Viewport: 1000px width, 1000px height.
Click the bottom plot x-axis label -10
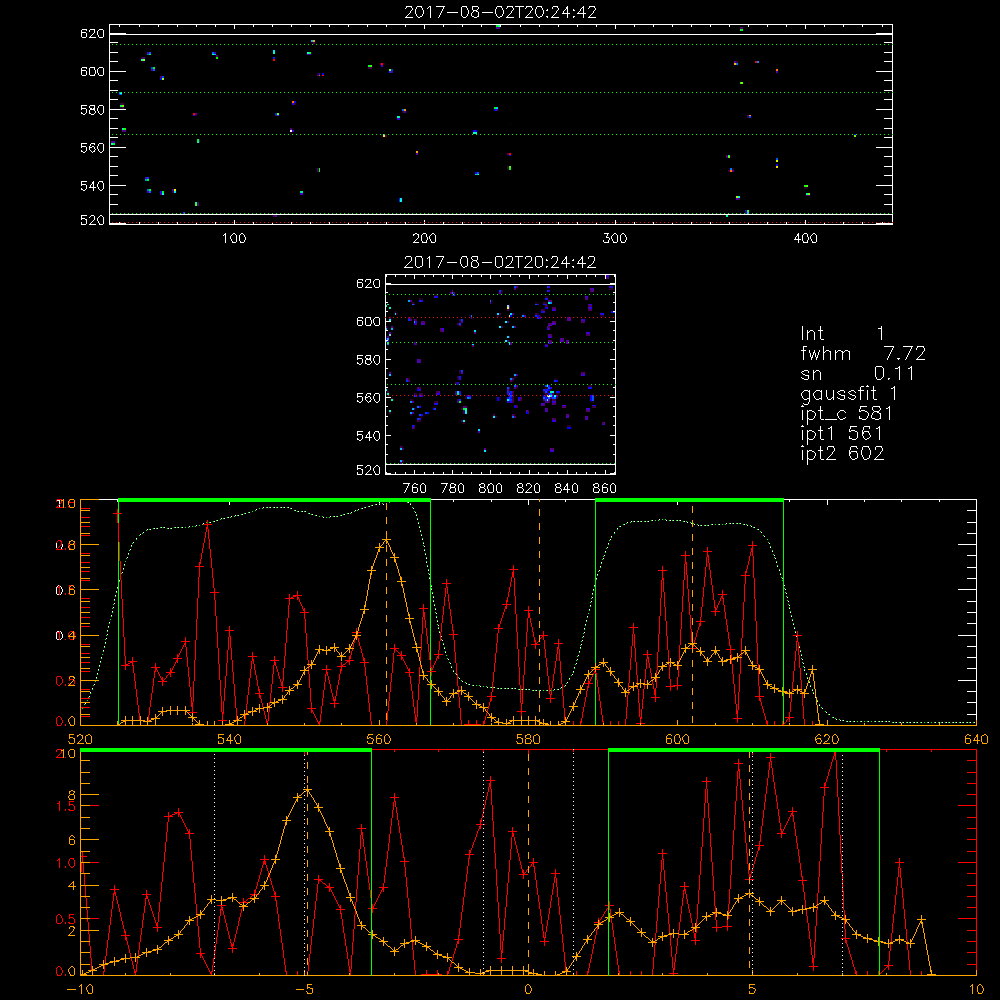(x=80, y=989)
